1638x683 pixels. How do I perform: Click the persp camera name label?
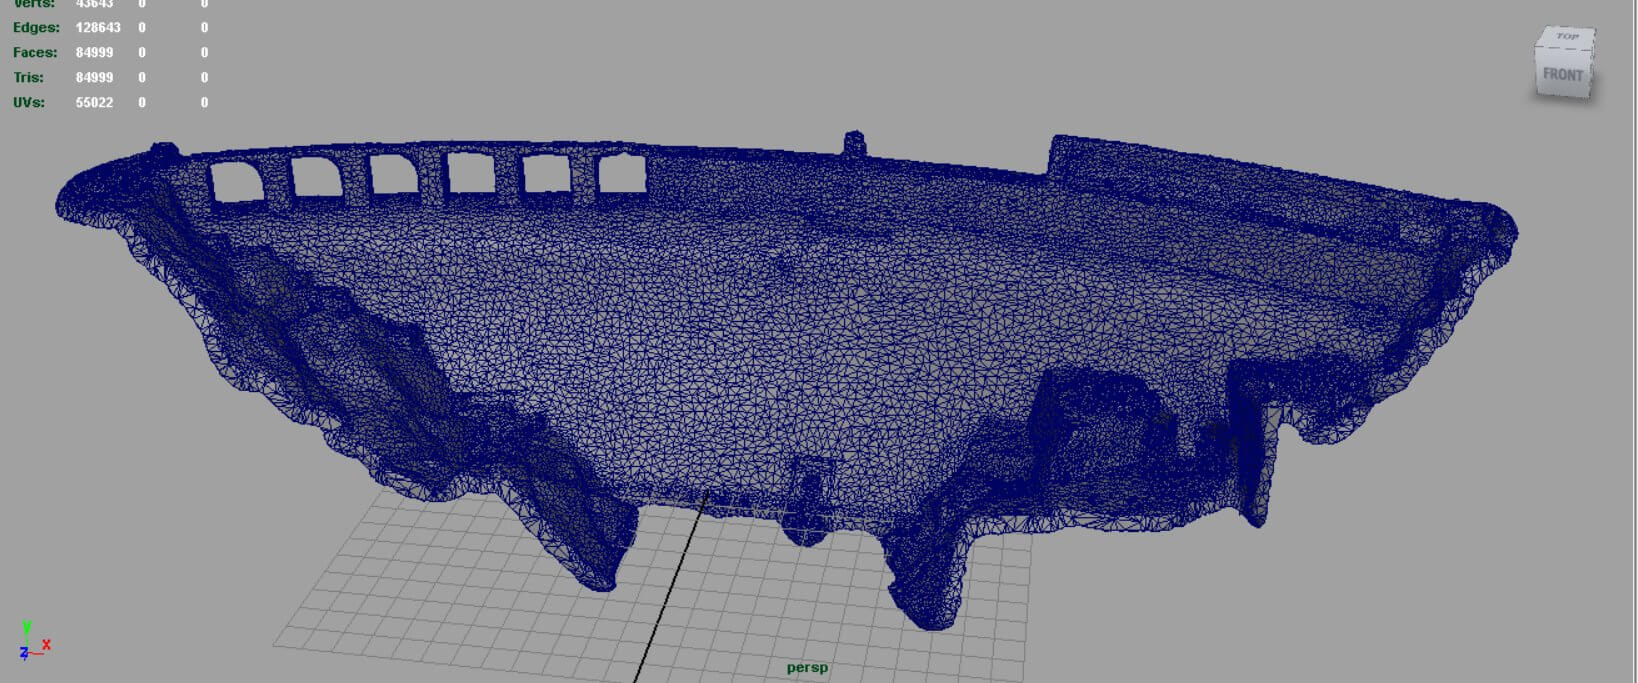tap(806, 667)
